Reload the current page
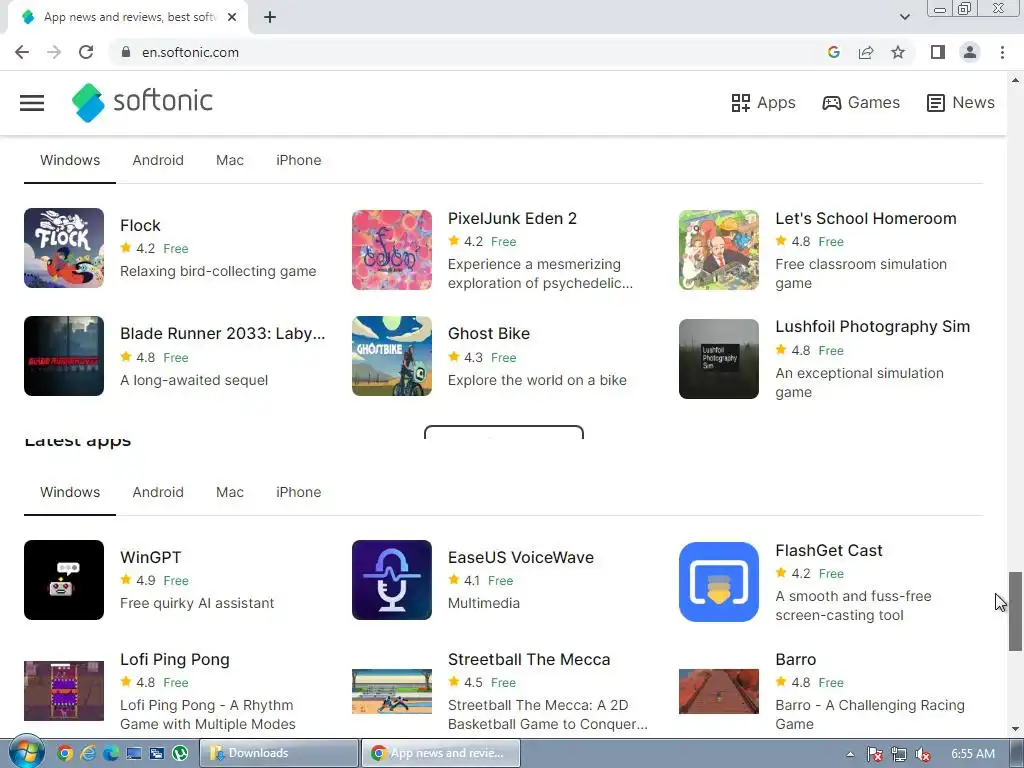The width and height of the screenshot is (1024, 768). [86, 52]
